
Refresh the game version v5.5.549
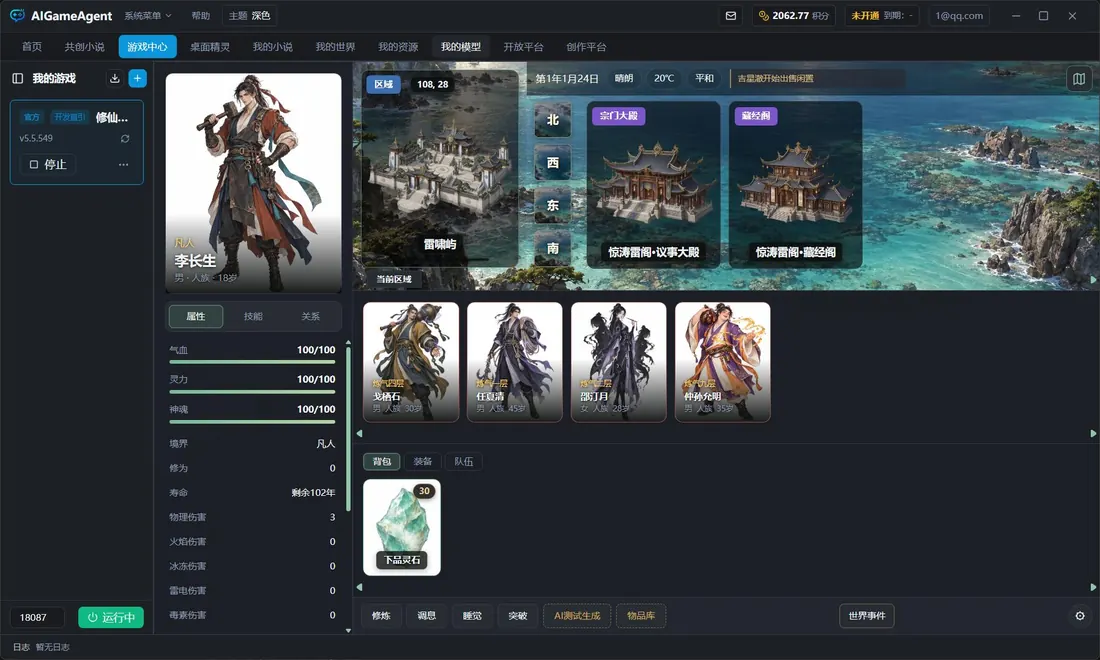tap(125, 139)
